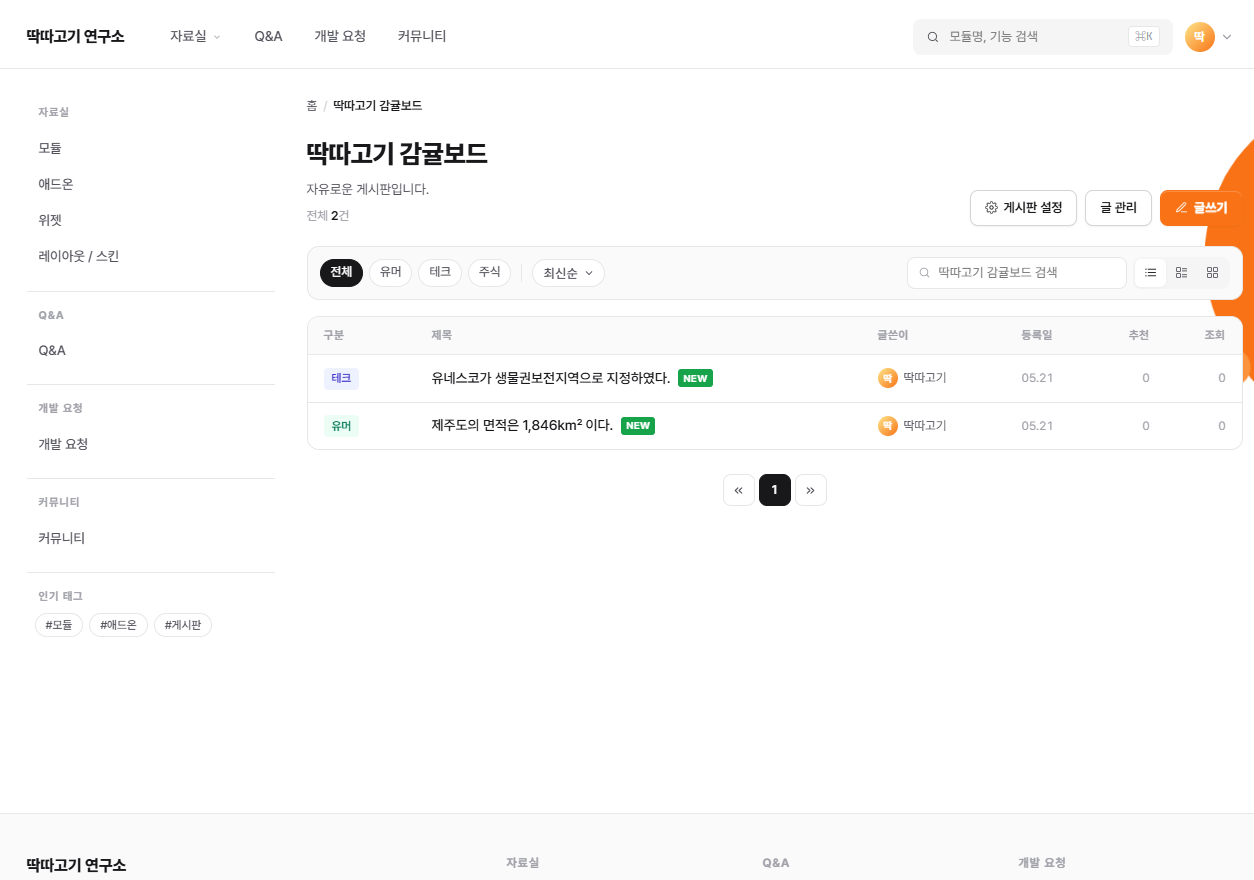Viewport: 1254px width, 880px height.
Task: Click the 제목 column header
Action: pyautogui.click(x=442, y=336)
